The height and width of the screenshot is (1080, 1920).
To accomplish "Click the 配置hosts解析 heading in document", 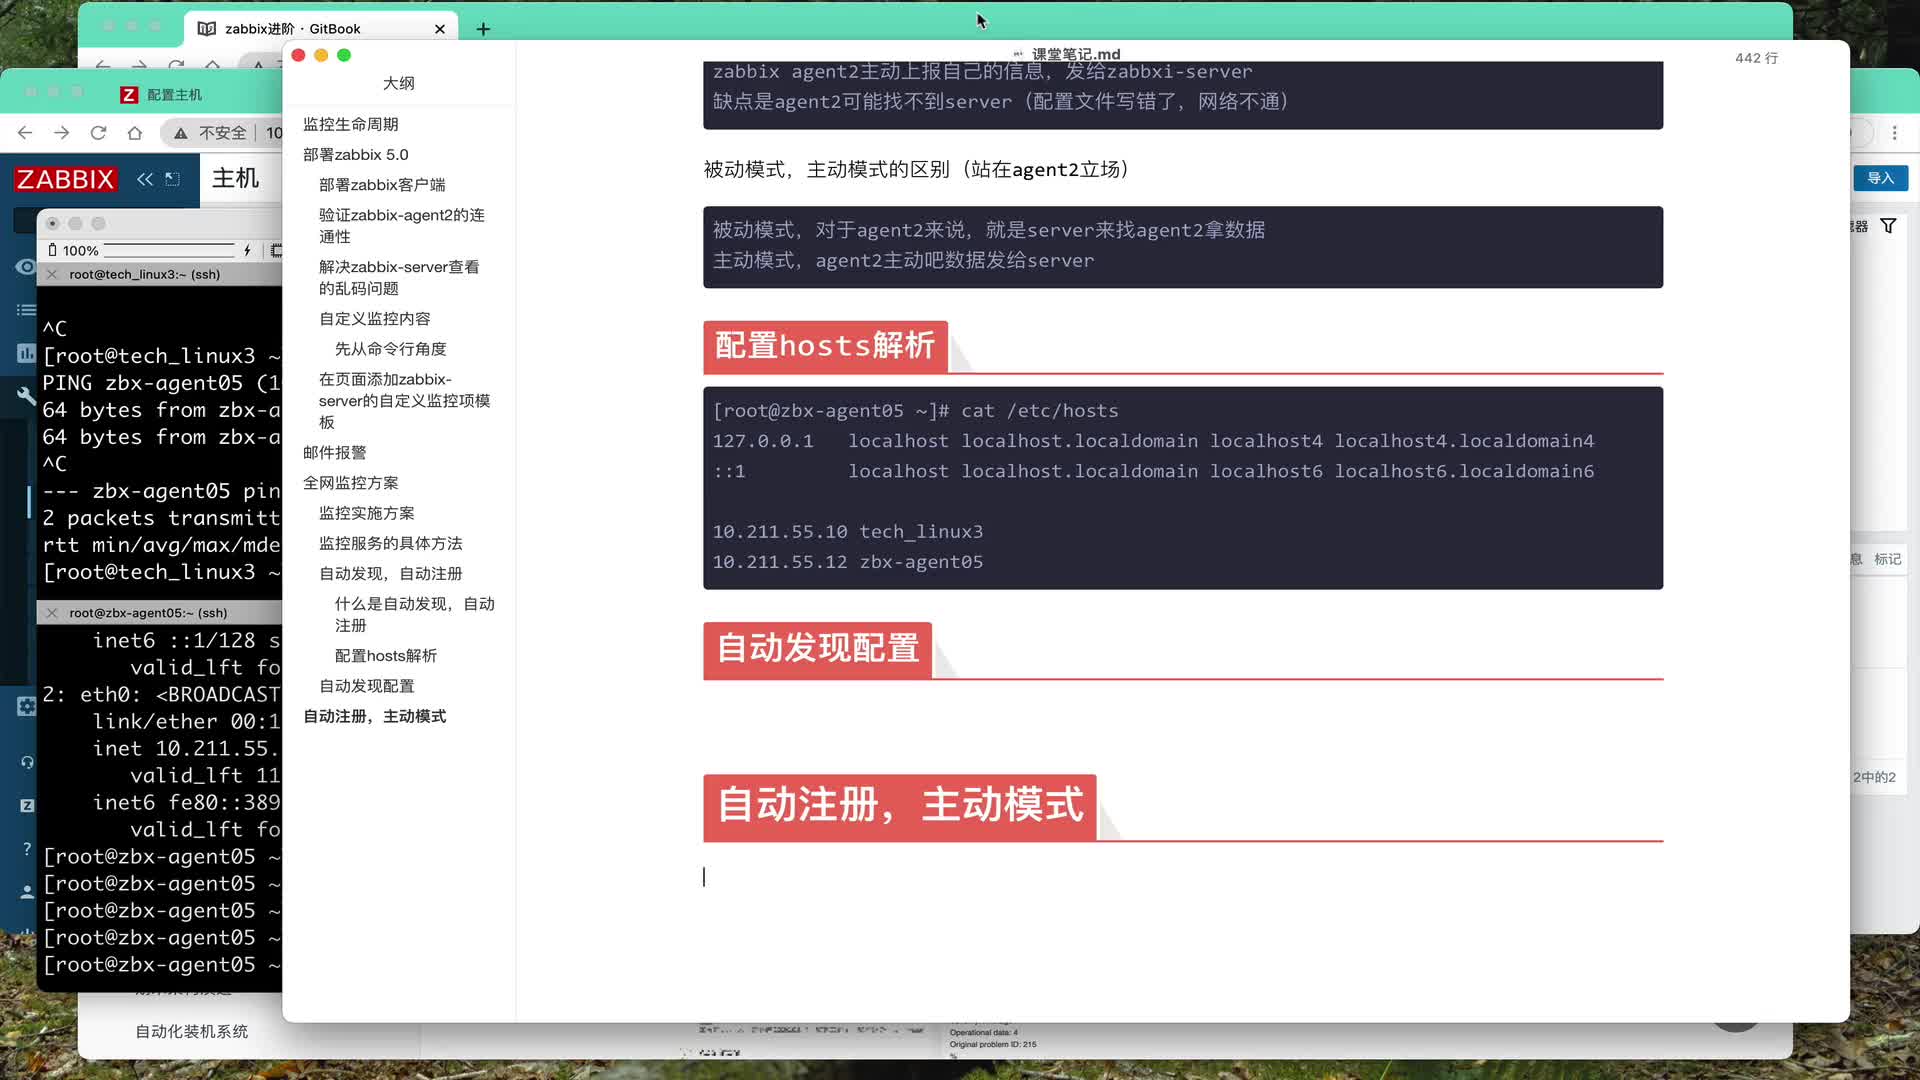I will click(825, 346).
